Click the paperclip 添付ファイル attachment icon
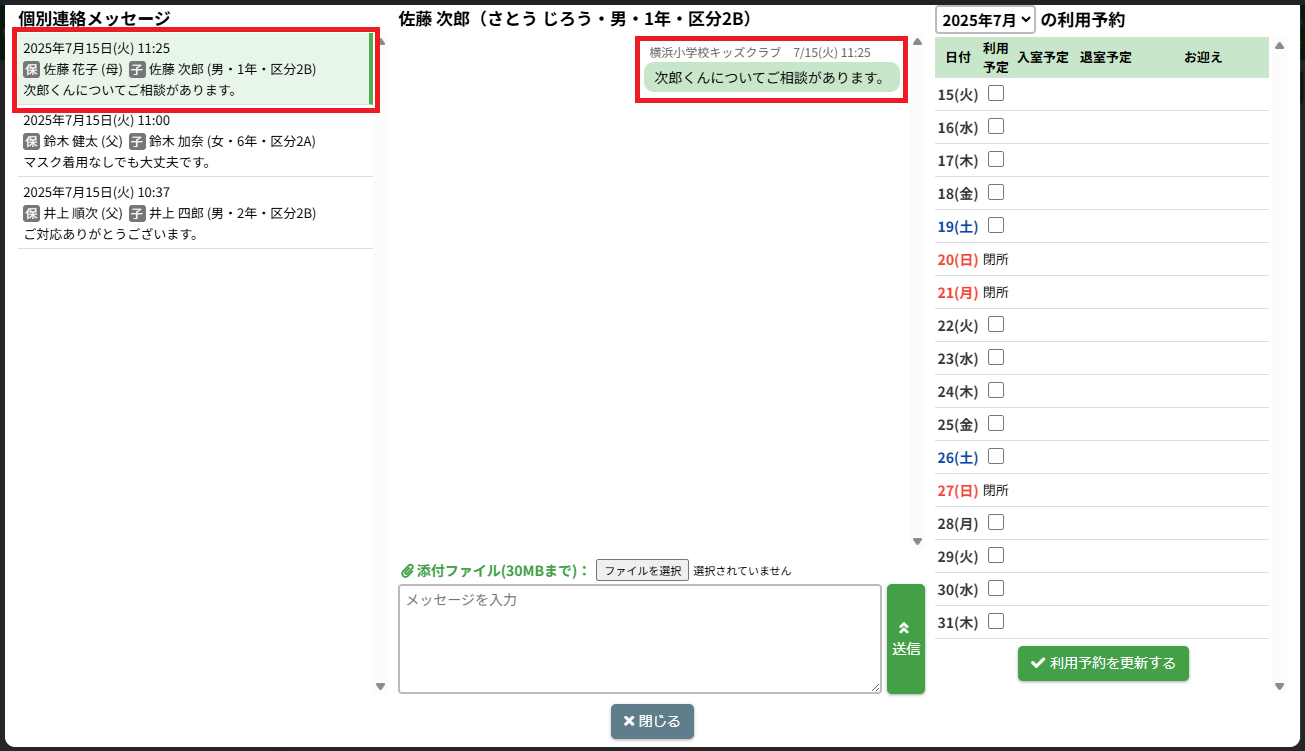The height and width of the screenshot is (751, 1305). (407, 571)
